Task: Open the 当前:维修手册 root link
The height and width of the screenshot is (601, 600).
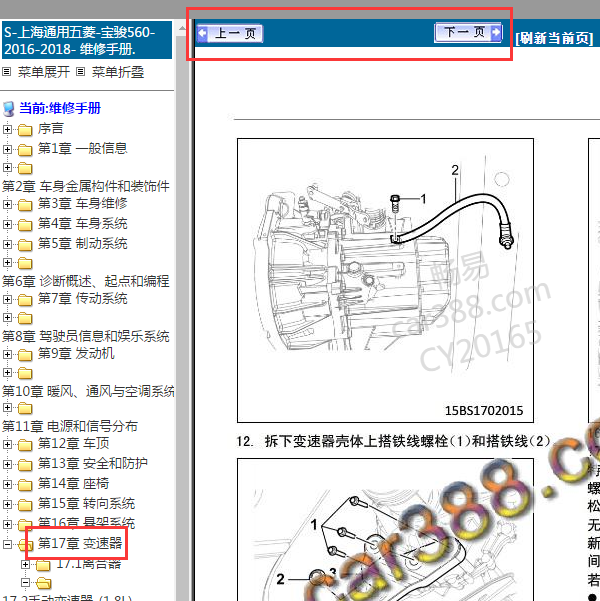Action: coord(60,108)
